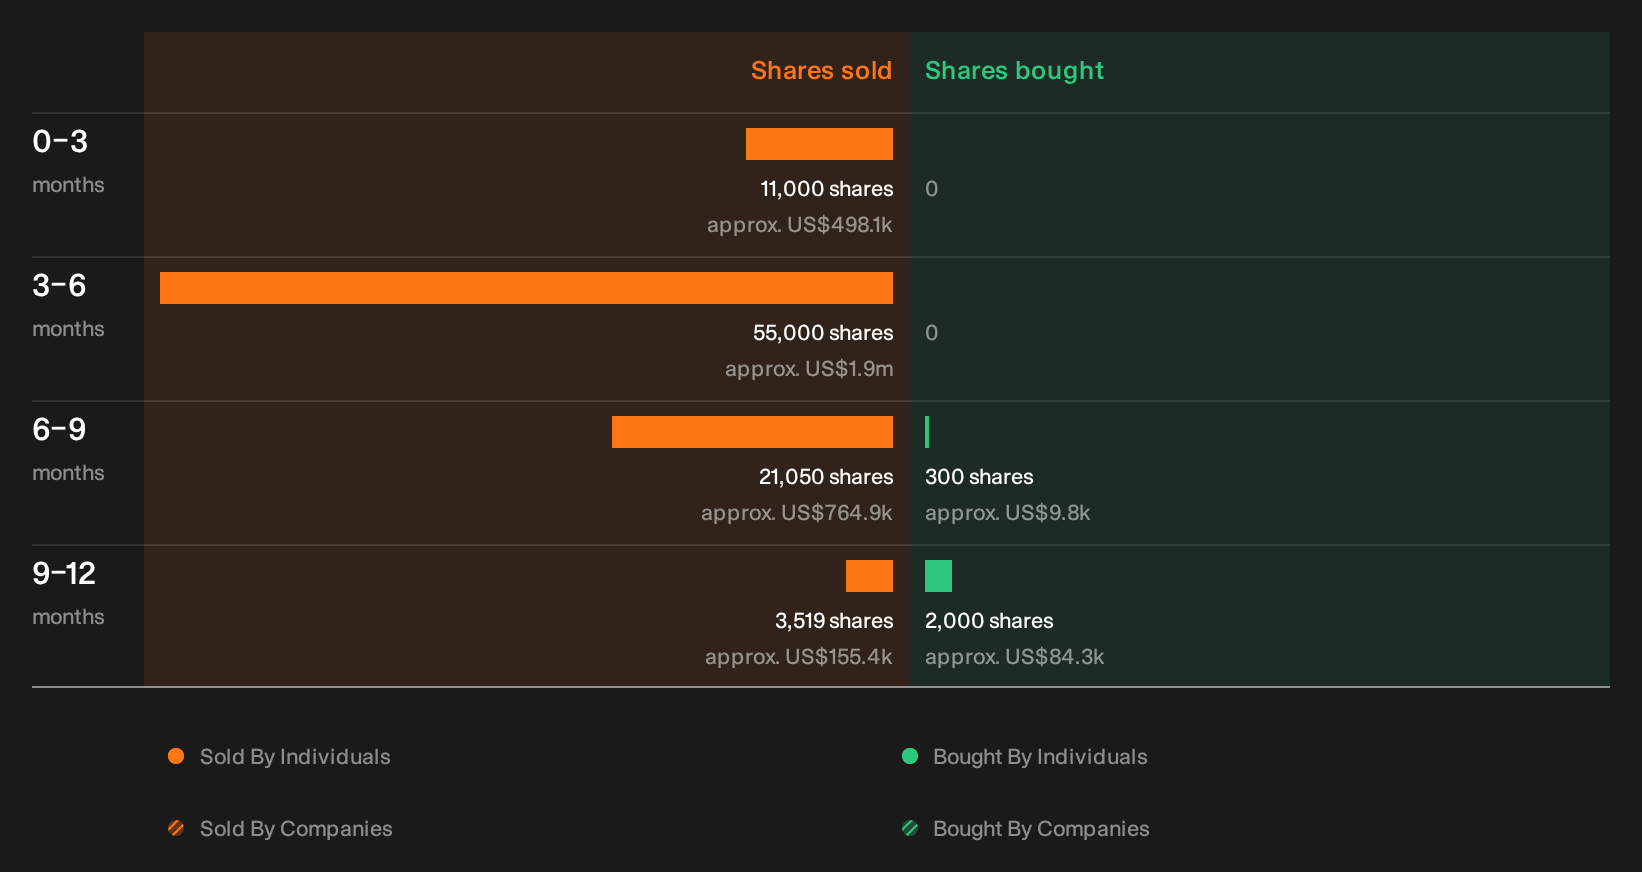
Task: Click the 6-9 months orange sold bar
Action: coord(752,432)
